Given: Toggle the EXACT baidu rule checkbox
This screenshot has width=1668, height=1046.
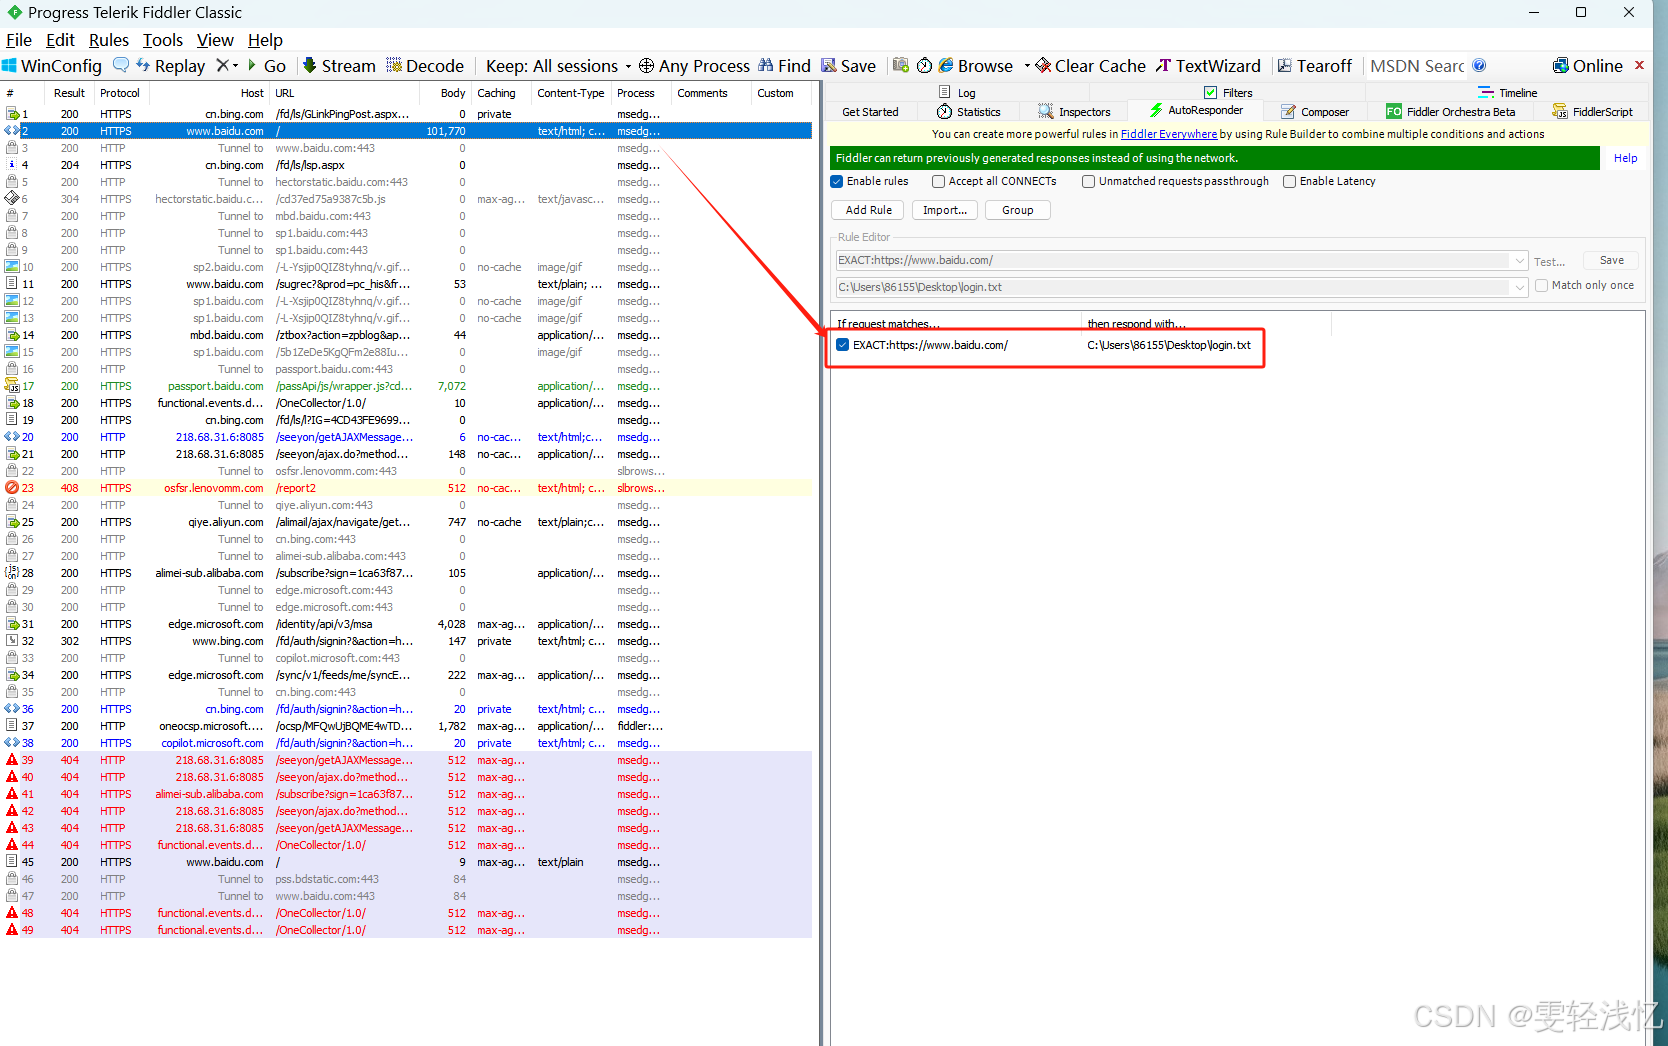Looking at the screenshot, I should 842,345.
